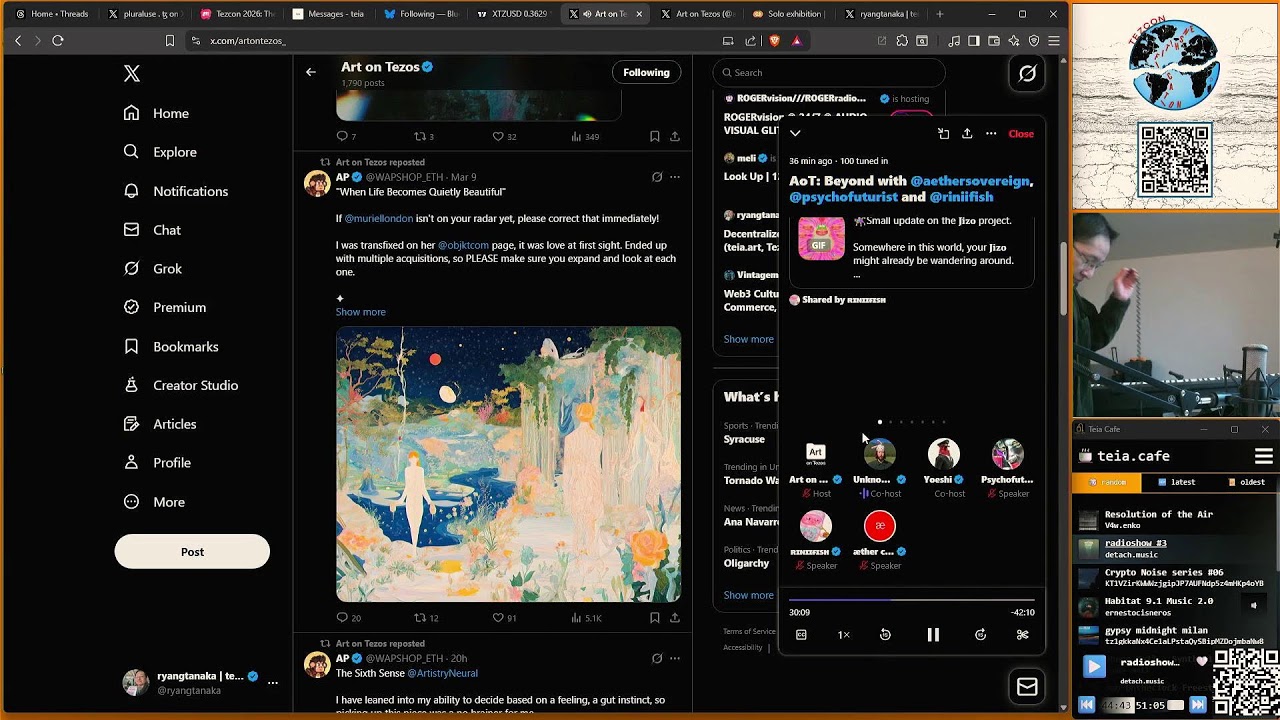This screenshot has height=720, width=1280.
Task: Toggle captions in the Space player
Action: tap(801, 635)
